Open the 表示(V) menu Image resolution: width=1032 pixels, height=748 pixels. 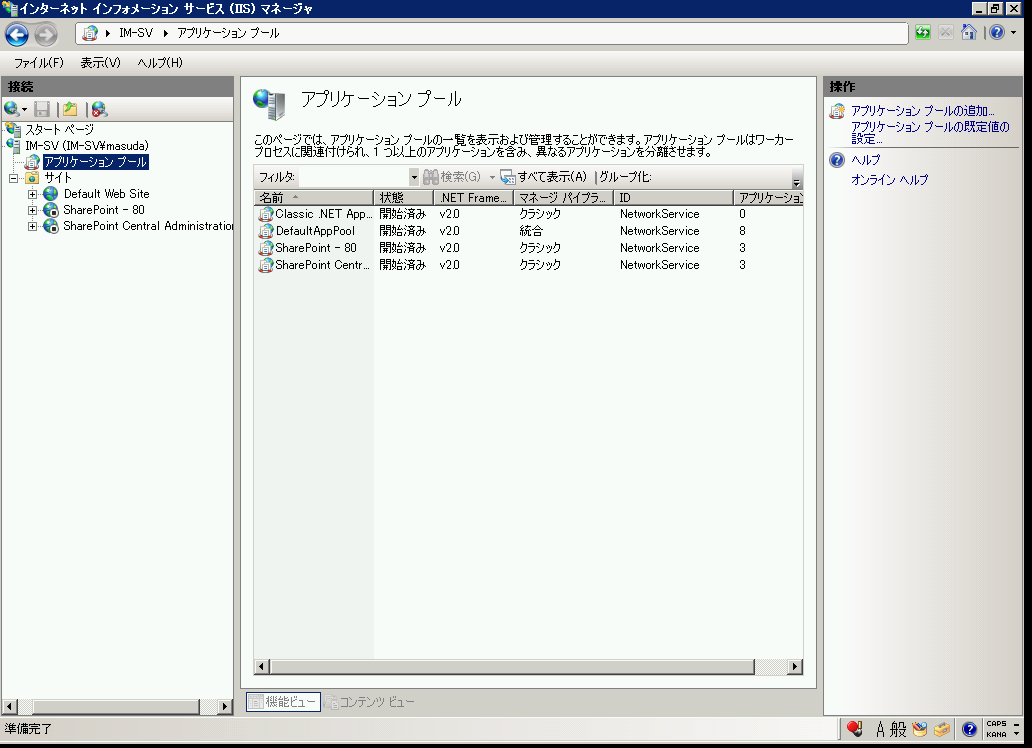click(100, 63)
